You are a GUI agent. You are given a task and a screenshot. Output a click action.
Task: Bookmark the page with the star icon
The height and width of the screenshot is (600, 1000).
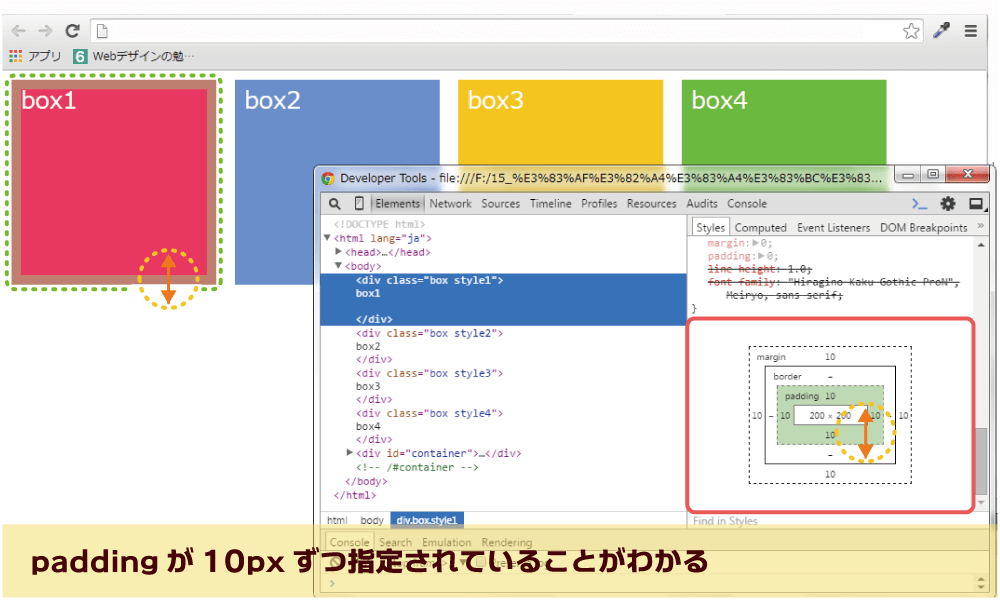pyautogui.click(x=911, y=31)
